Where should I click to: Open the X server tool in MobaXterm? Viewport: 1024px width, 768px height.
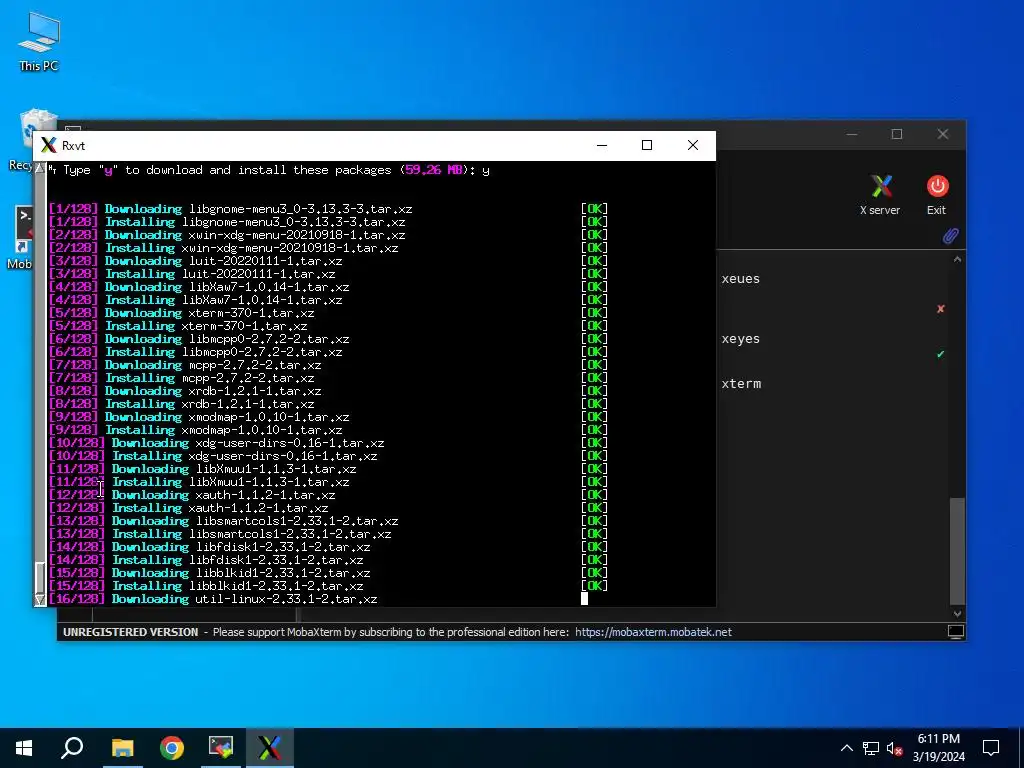point(880,195)
